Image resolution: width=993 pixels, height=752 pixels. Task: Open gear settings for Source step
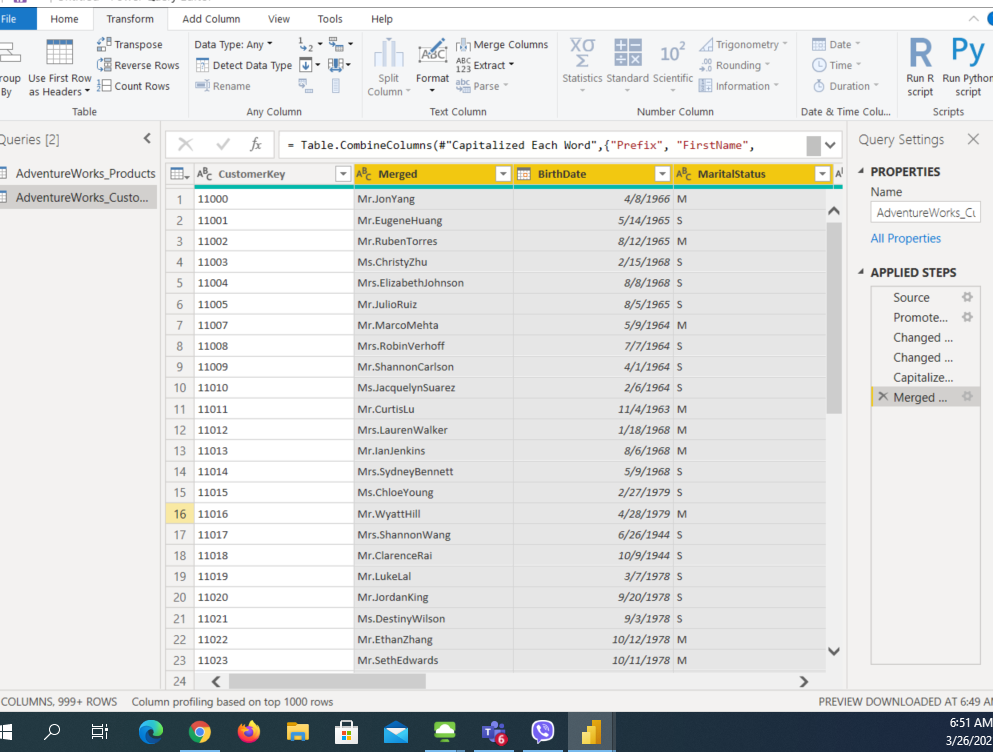click(967, 298)
